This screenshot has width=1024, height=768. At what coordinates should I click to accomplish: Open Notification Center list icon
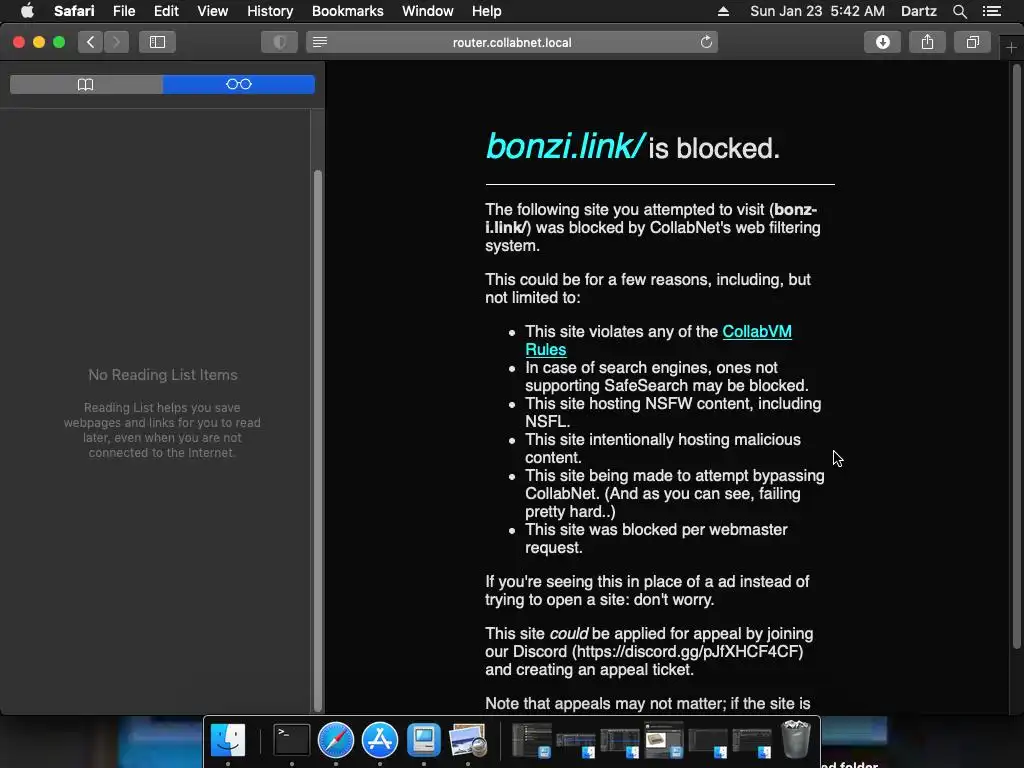pos(992,11)
